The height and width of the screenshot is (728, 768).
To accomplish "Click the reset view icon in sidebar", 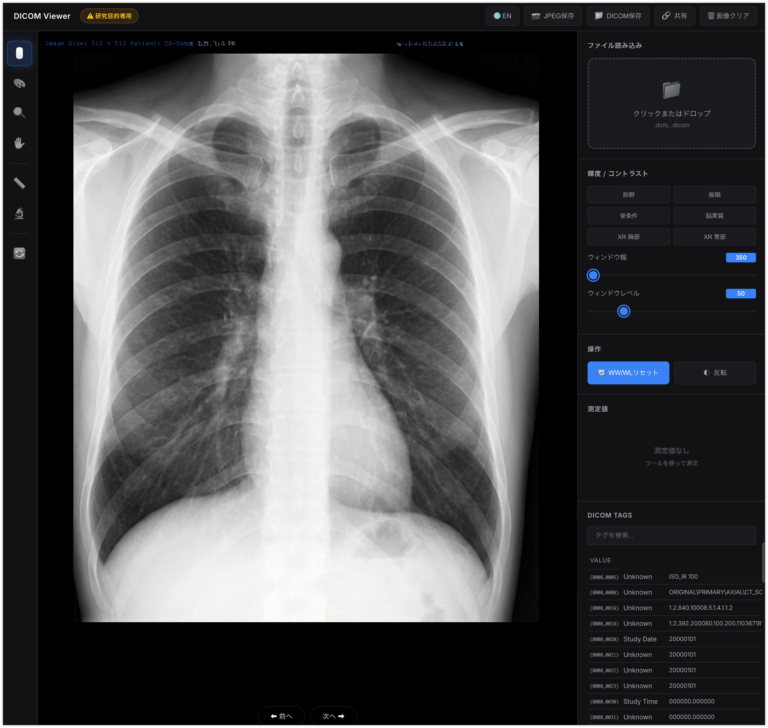I will click(19, 253).
